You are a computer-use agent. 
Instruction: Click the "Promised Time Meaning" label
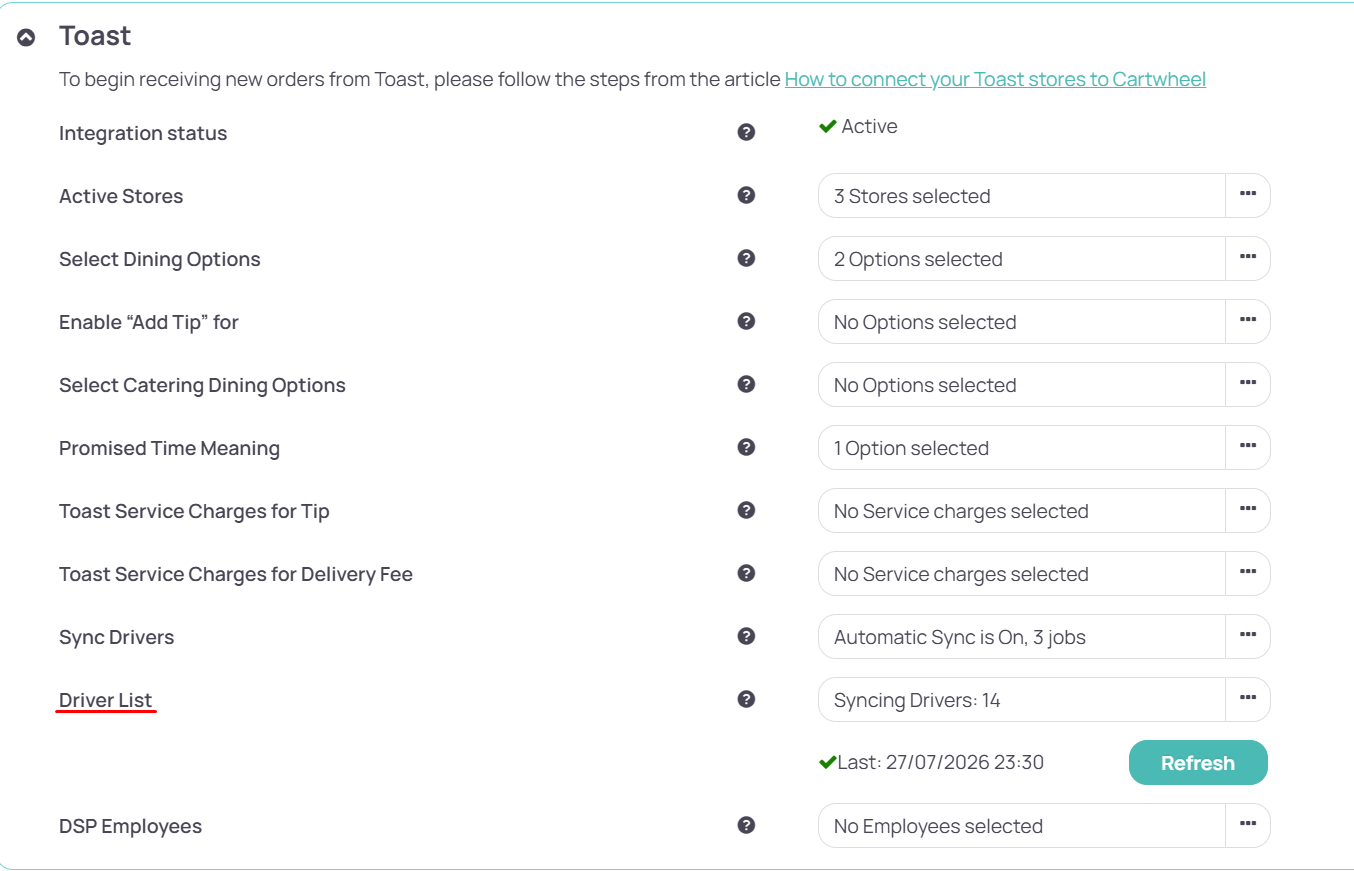pyautogui.click(x=169, y=448)
